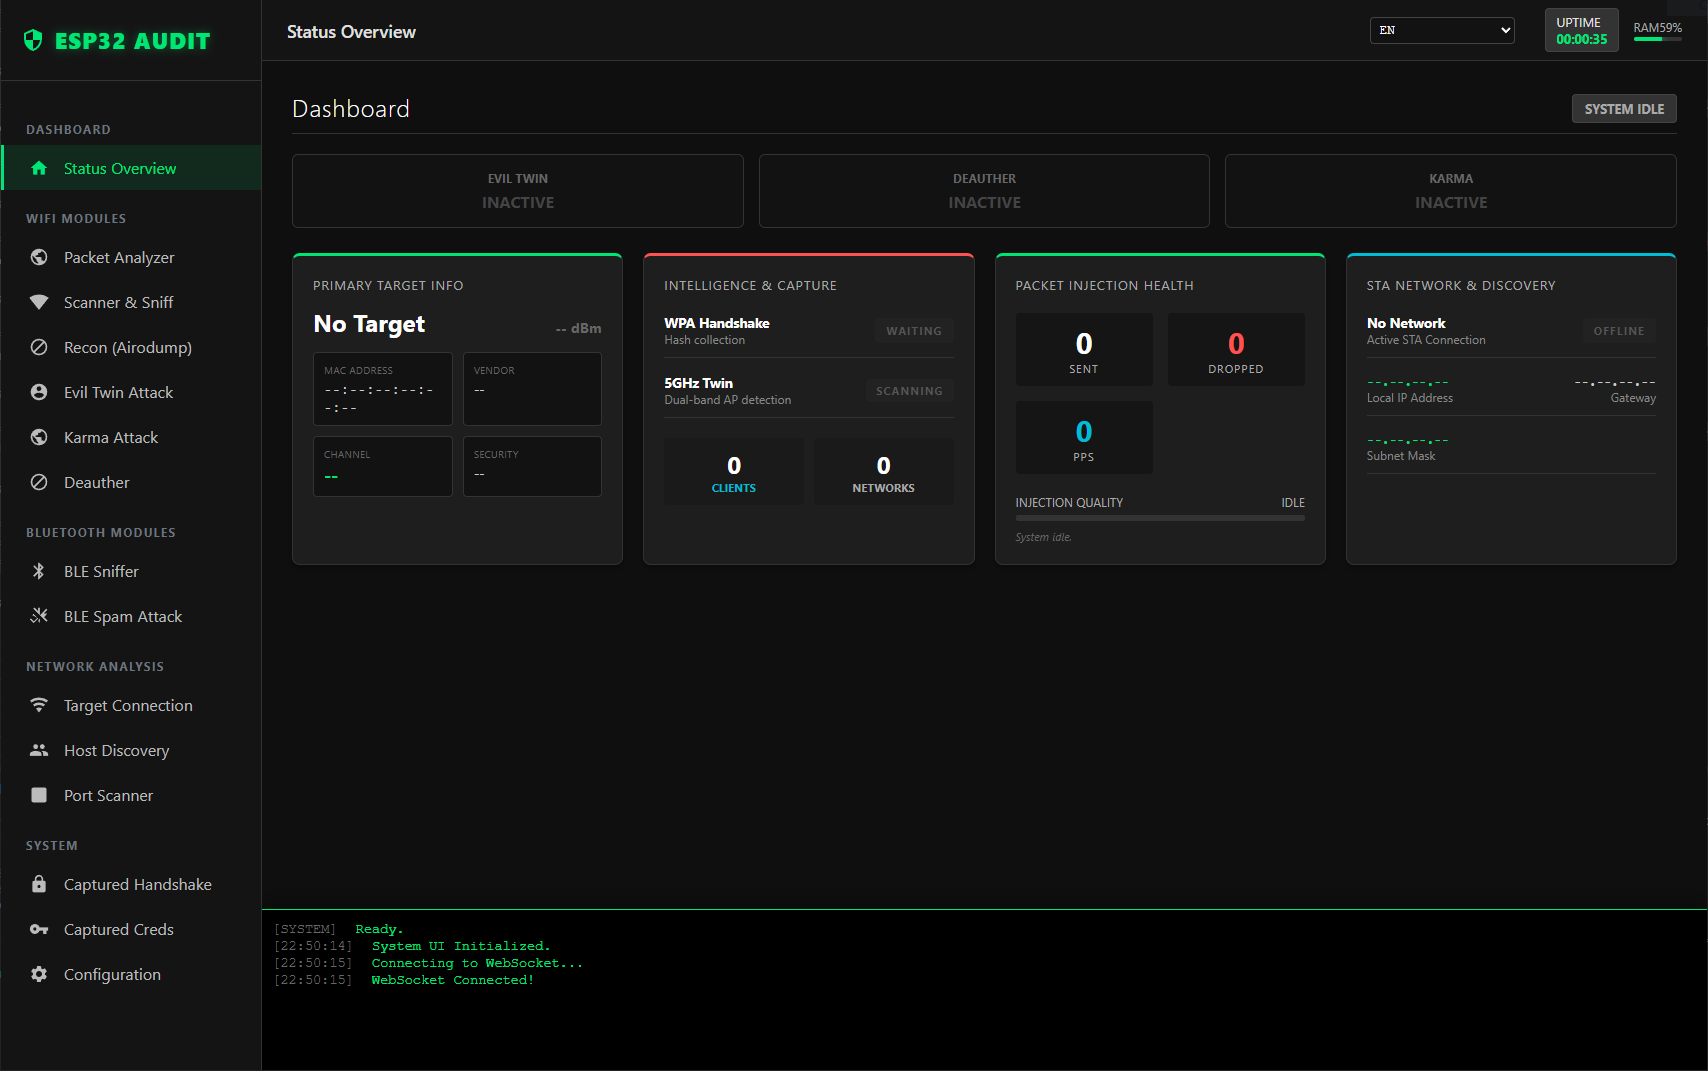Click the 'Gateway' label
This screenshot has width=1708, height=1071.
point(1633,398)
